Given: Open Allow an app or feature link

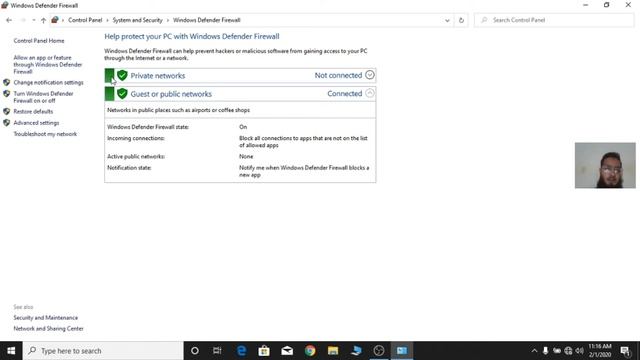Looking at the screenshot, I should [48, 64].
